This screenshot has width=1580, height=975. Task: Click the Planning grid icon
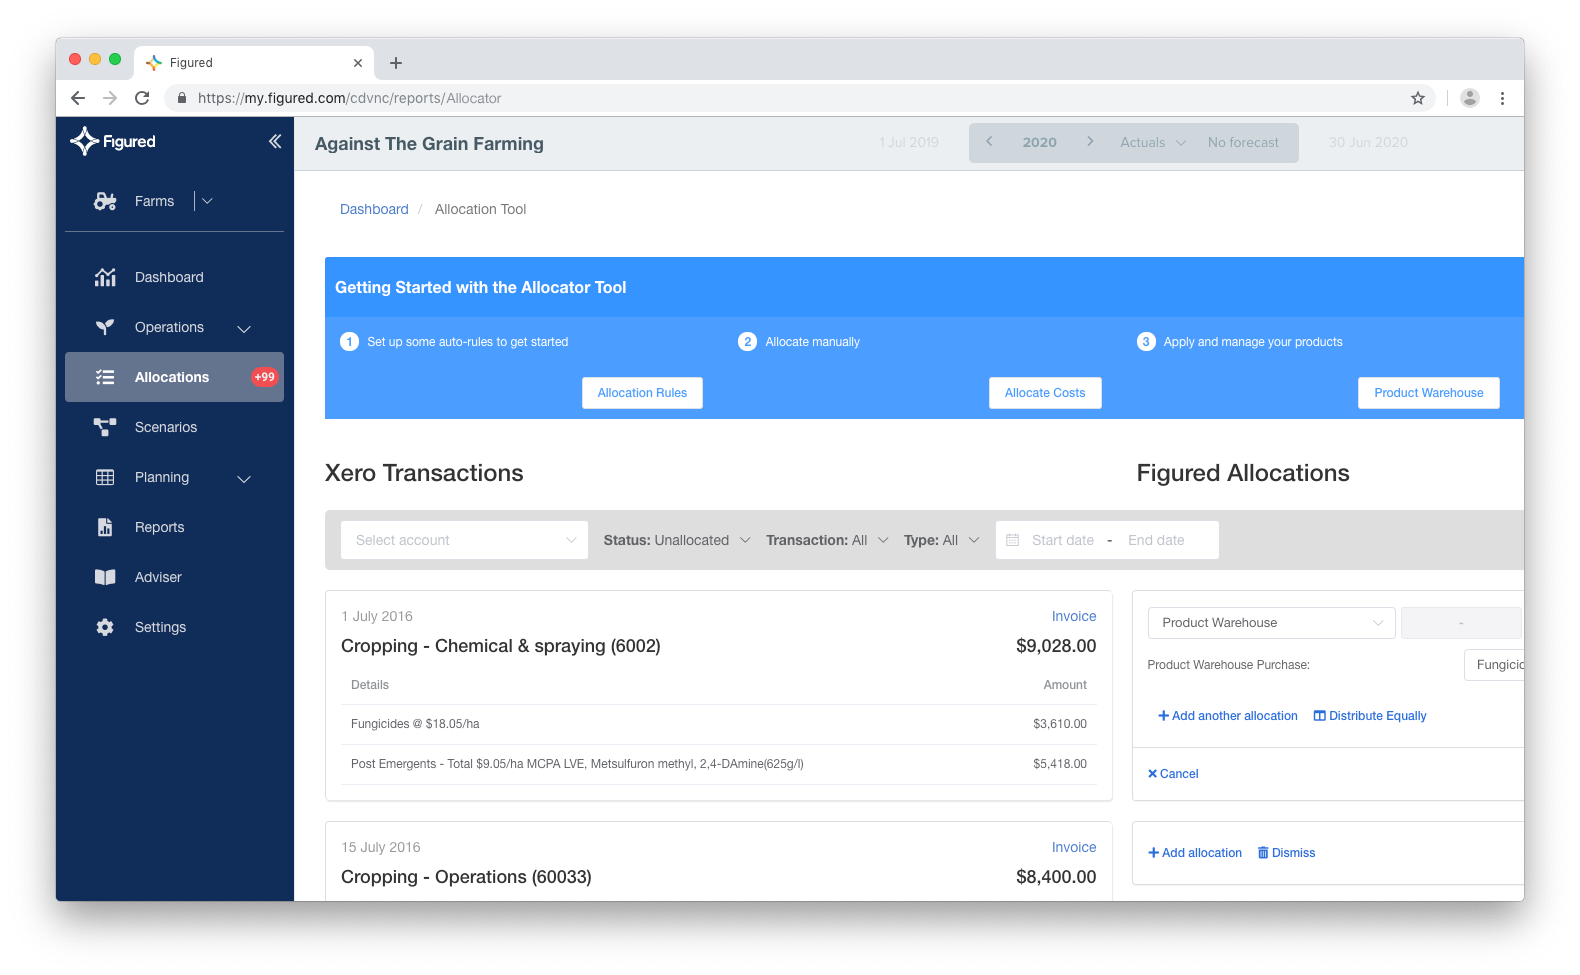coord(105,477)
